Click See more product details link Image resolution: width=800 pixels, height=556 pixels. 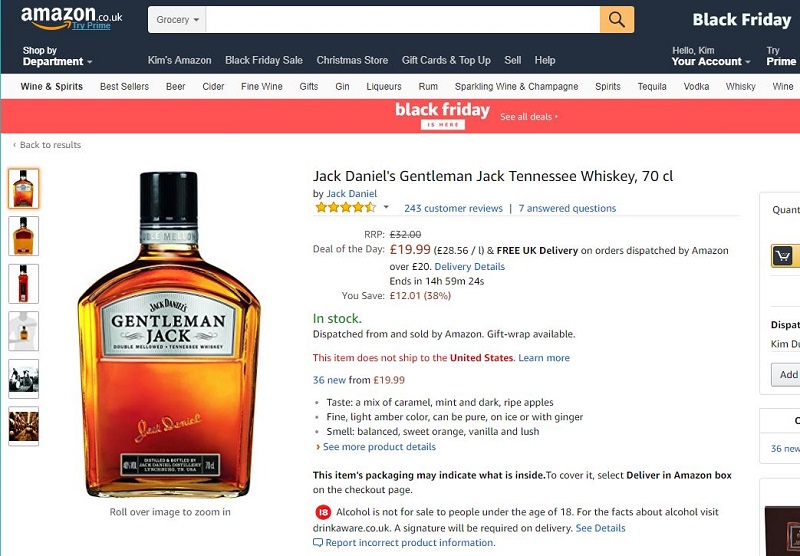(x=379, y=447)
